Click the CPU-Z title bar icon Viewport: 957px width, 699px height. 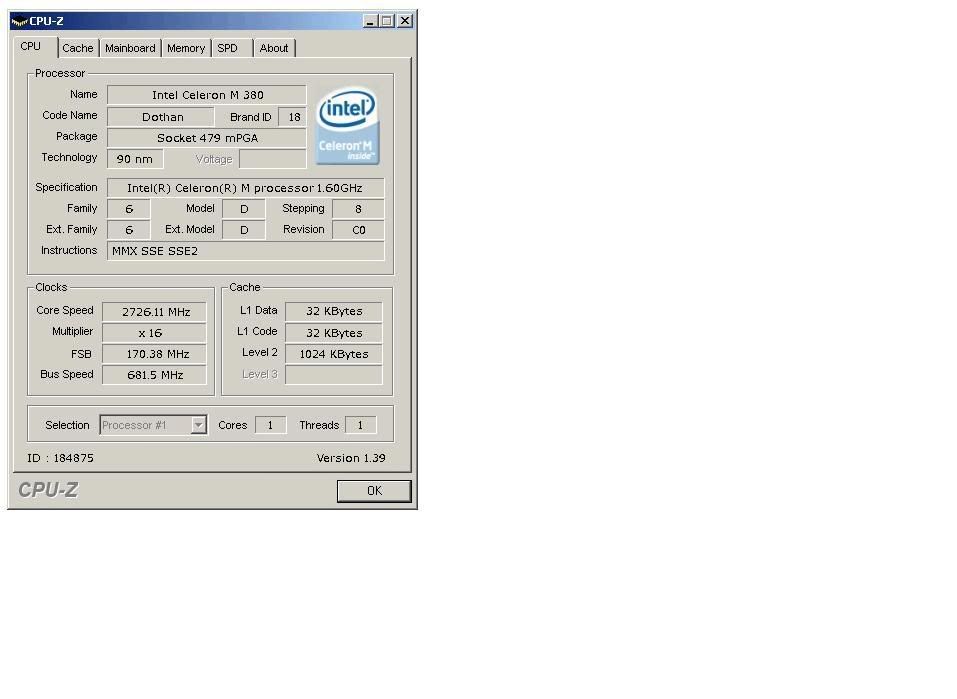[x=20, y=21]
